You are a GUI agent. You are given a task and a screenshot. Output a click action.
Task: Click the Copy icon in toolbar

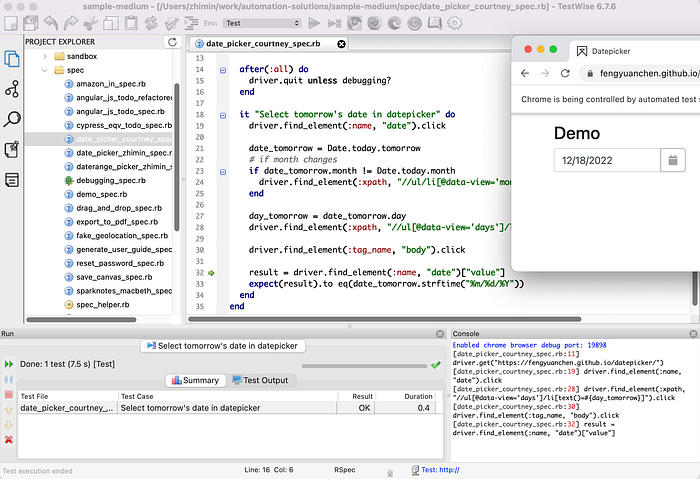coord(111,23)
